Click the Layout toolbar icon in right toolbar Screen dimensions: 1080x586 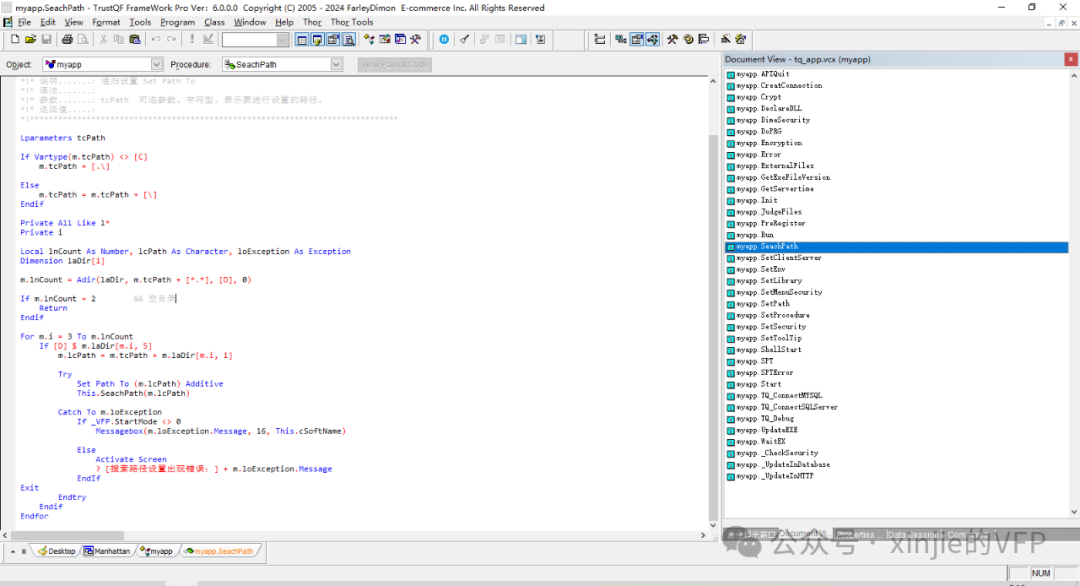click(703, 40)
